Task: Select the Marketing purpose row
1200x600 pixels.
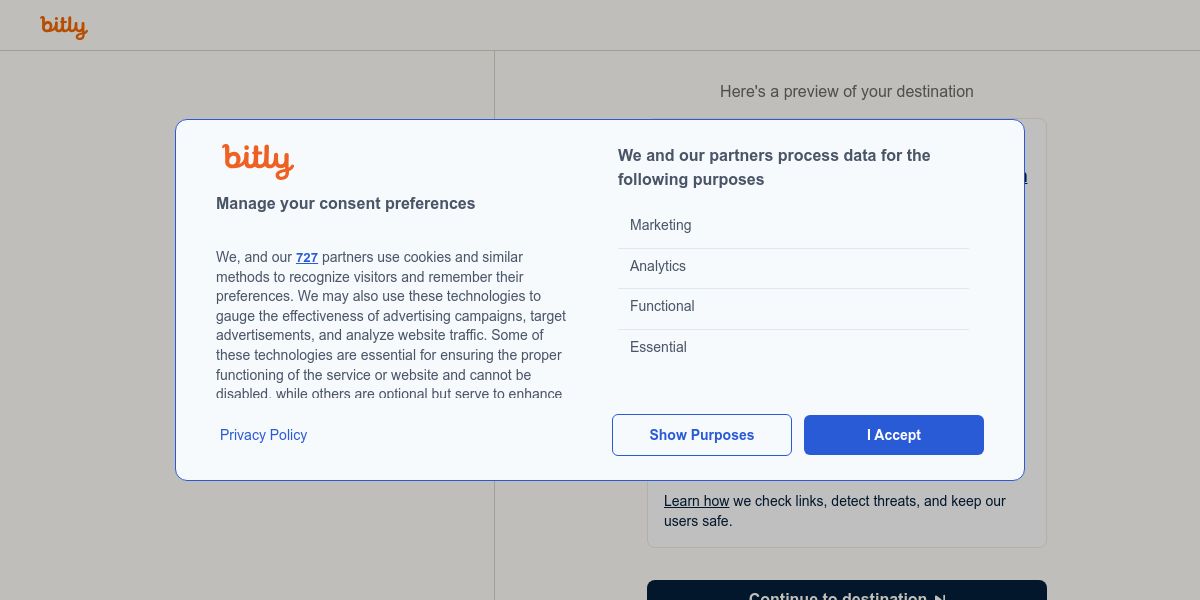Action: tap(793, 226)
